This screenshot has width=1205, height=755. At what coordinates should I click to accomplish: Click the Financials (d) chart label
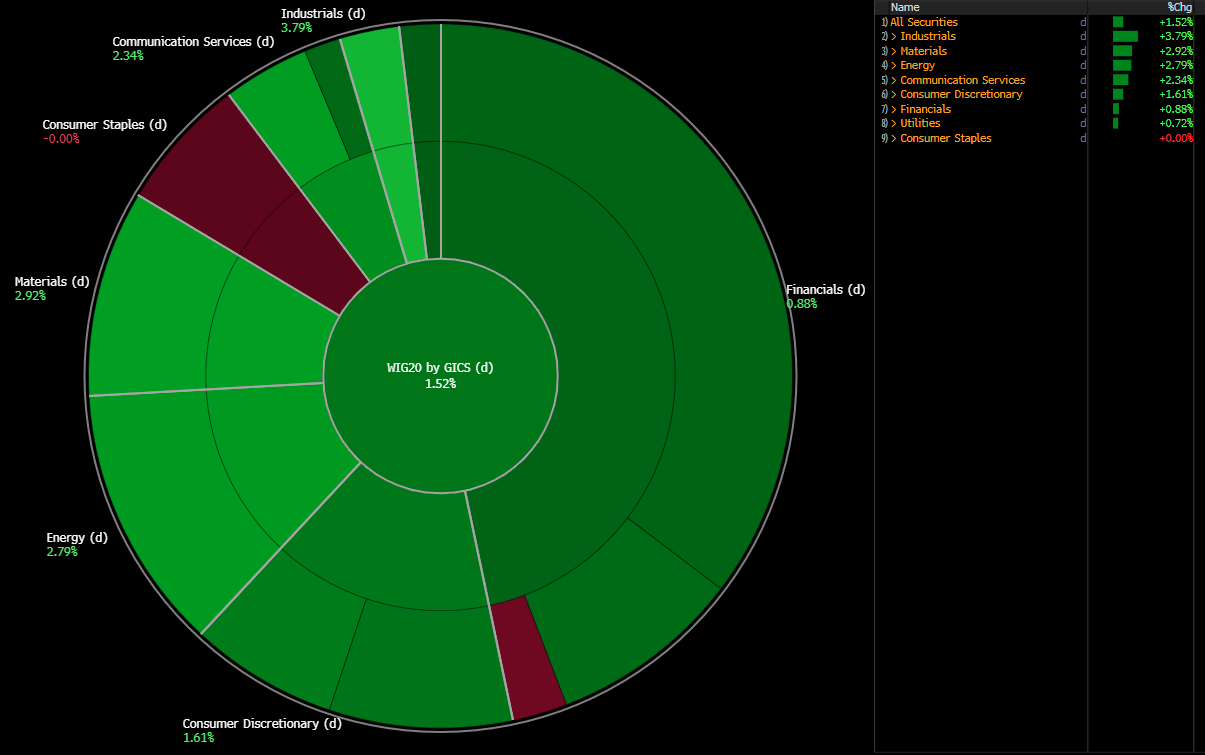[x=825, y=290]
